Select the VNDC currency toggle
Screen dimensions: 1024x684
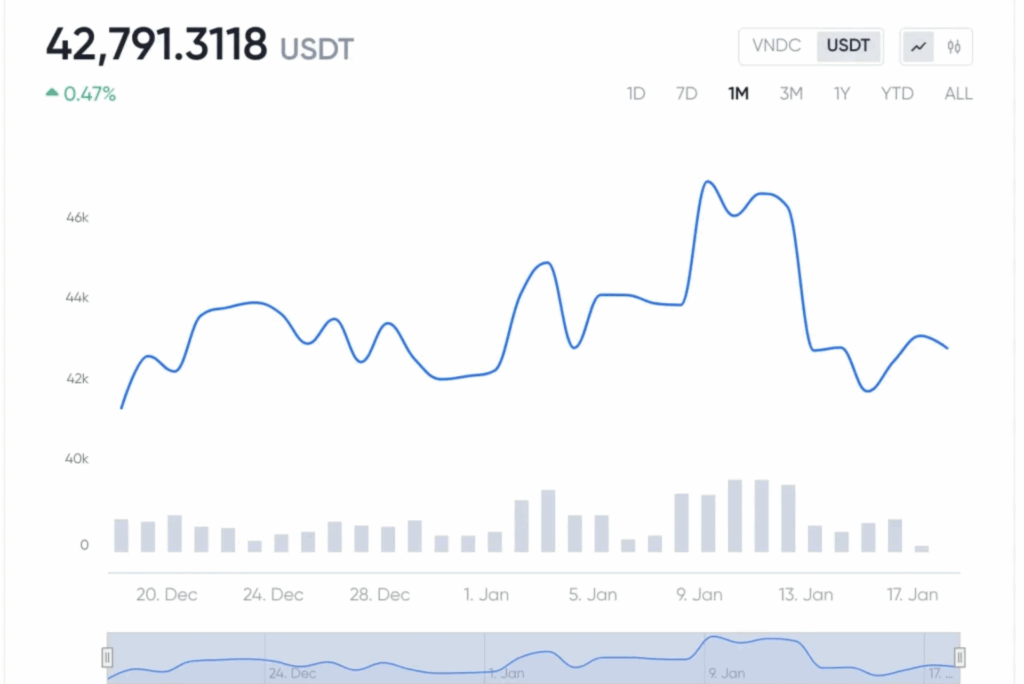tap(777, 46)
